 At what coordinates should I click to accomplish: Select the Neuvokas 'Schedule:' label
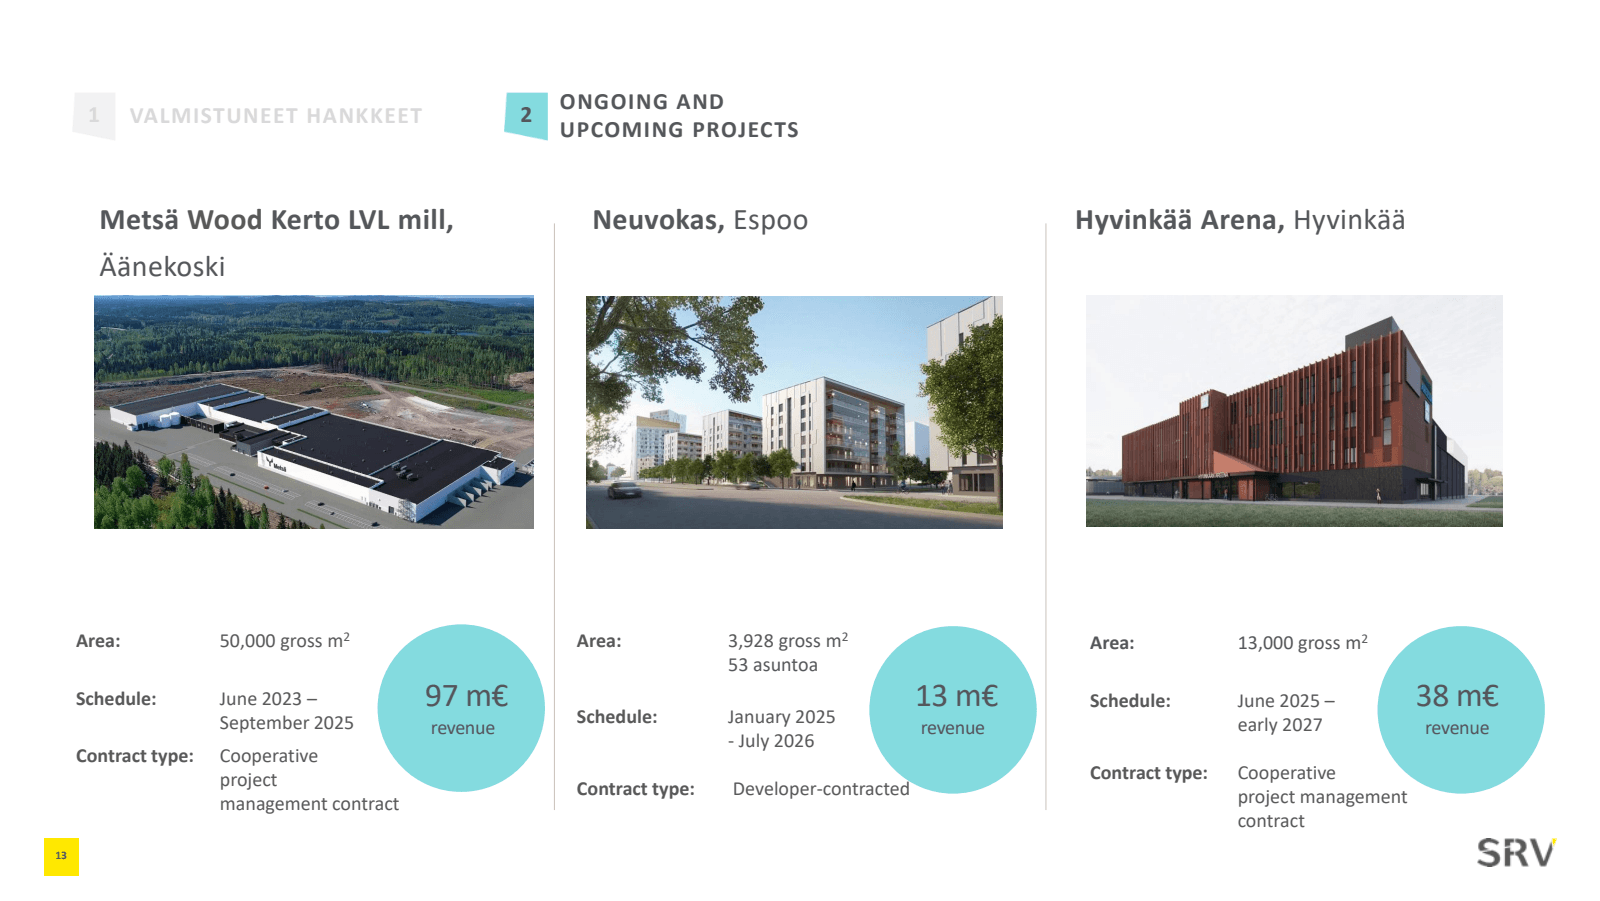[617, 717]
